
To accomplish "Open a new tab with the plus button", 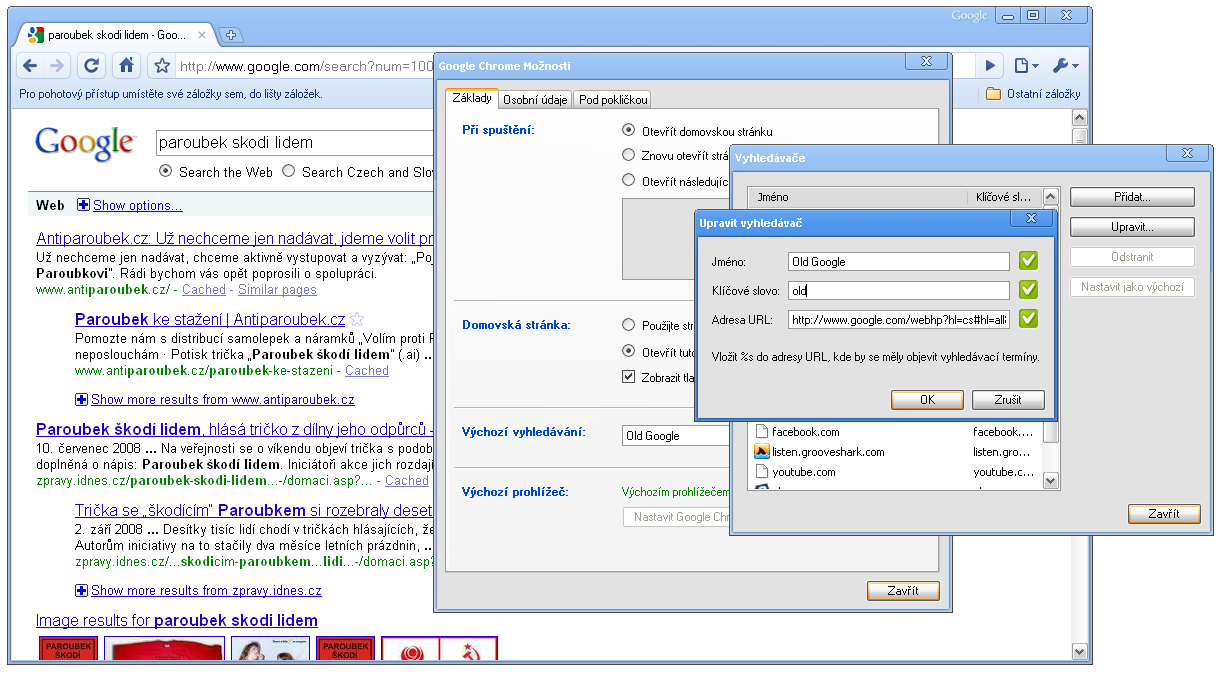I will click(230, 35).
